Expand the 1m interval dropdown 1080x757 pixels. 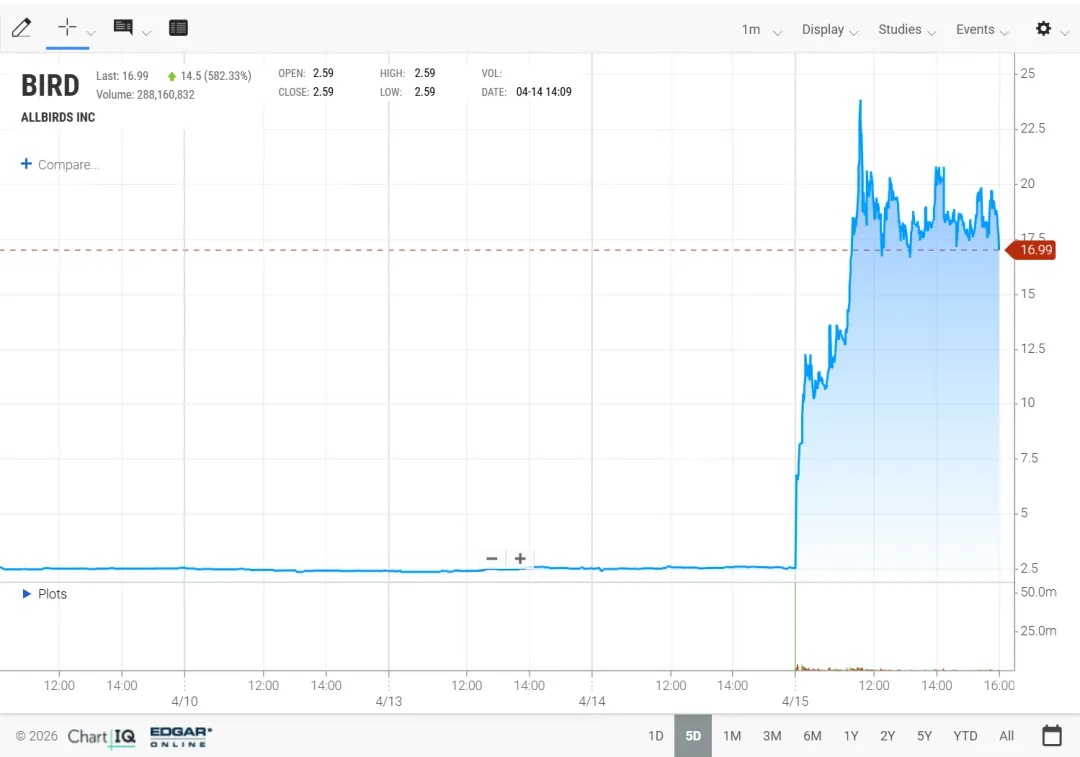[761, 30]
